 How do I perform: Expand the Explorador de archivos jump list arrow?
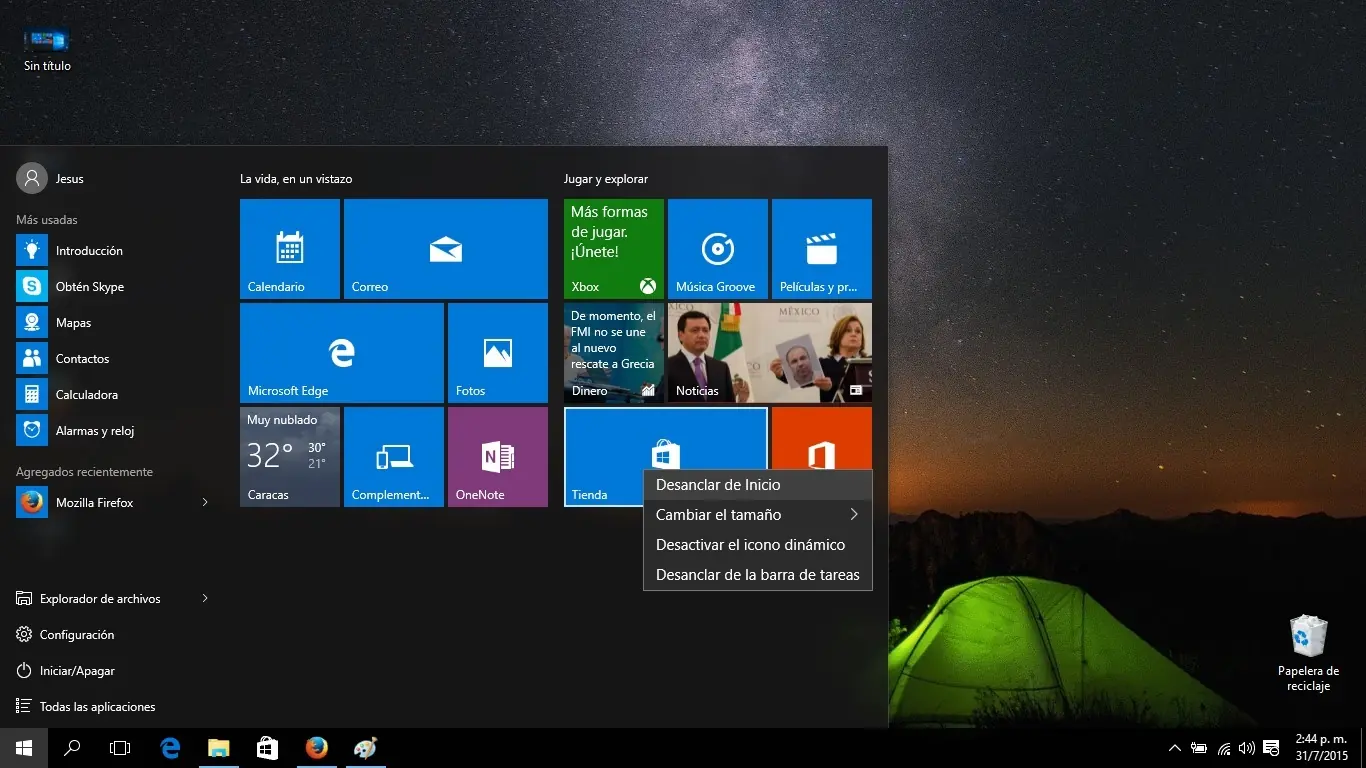204,598
